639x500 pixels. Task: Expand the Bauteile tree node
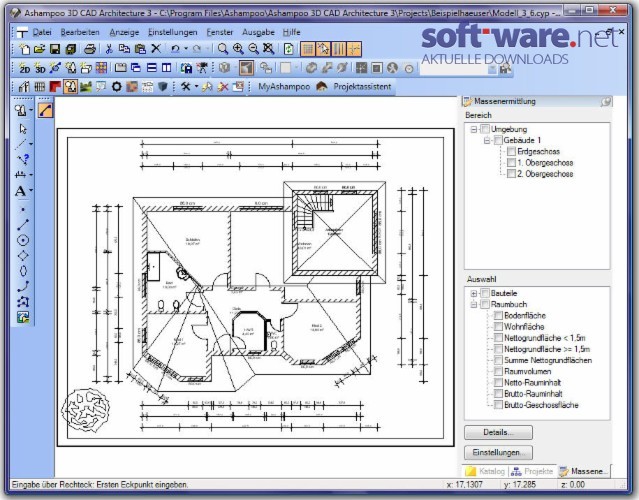pyautogui.click(x=474, y=293)
